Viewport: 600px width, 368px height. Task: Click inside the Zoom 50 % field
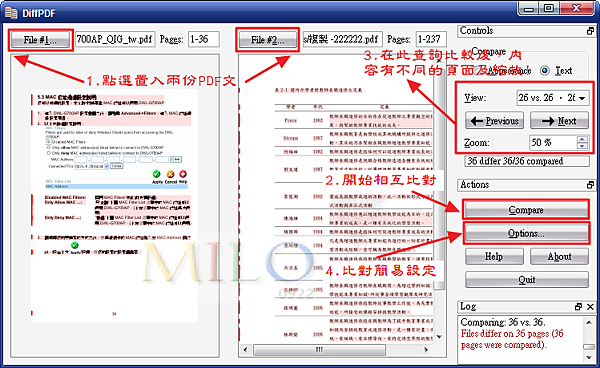point(553,143)
